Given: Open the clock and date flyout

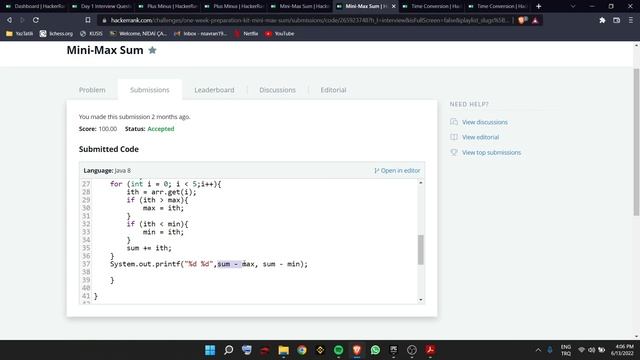Looking at the screenshot, I should (x=622, y=350).
